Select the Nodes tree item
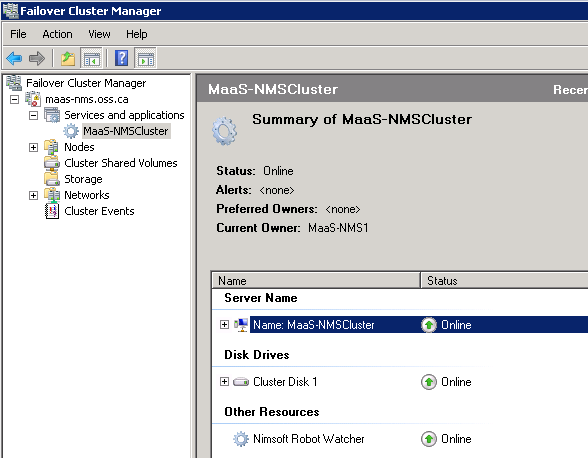The image size is (588, 458). pos(79,147)
